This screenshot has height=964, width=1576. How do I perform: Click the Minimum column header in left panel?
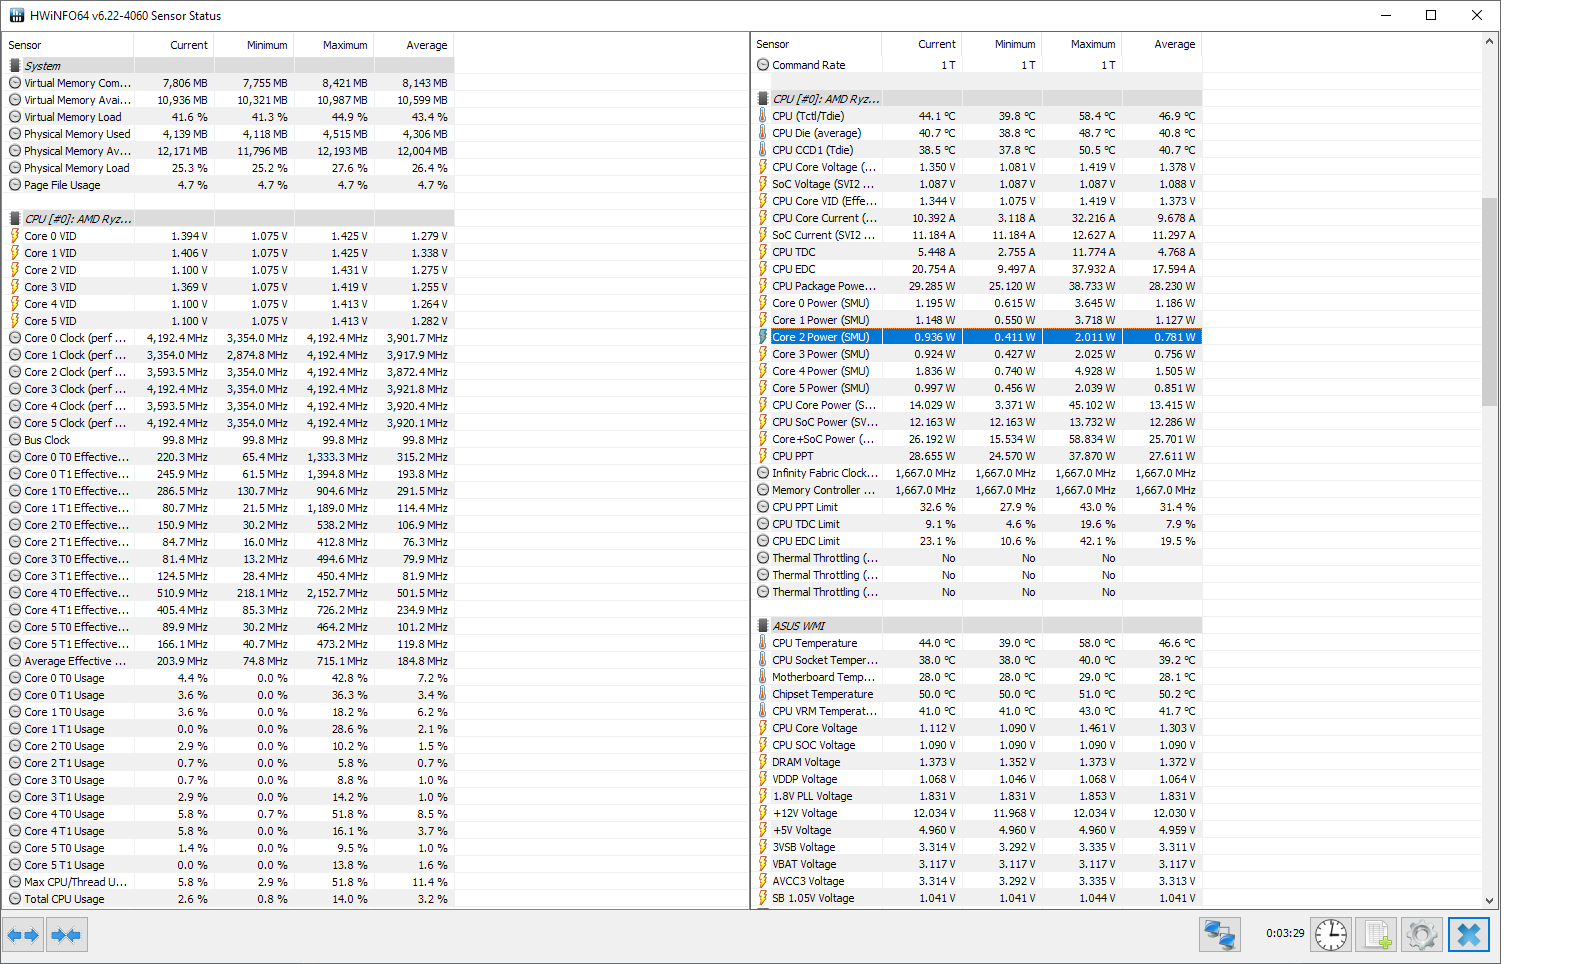pyautogui.click(x=267, y=45)
